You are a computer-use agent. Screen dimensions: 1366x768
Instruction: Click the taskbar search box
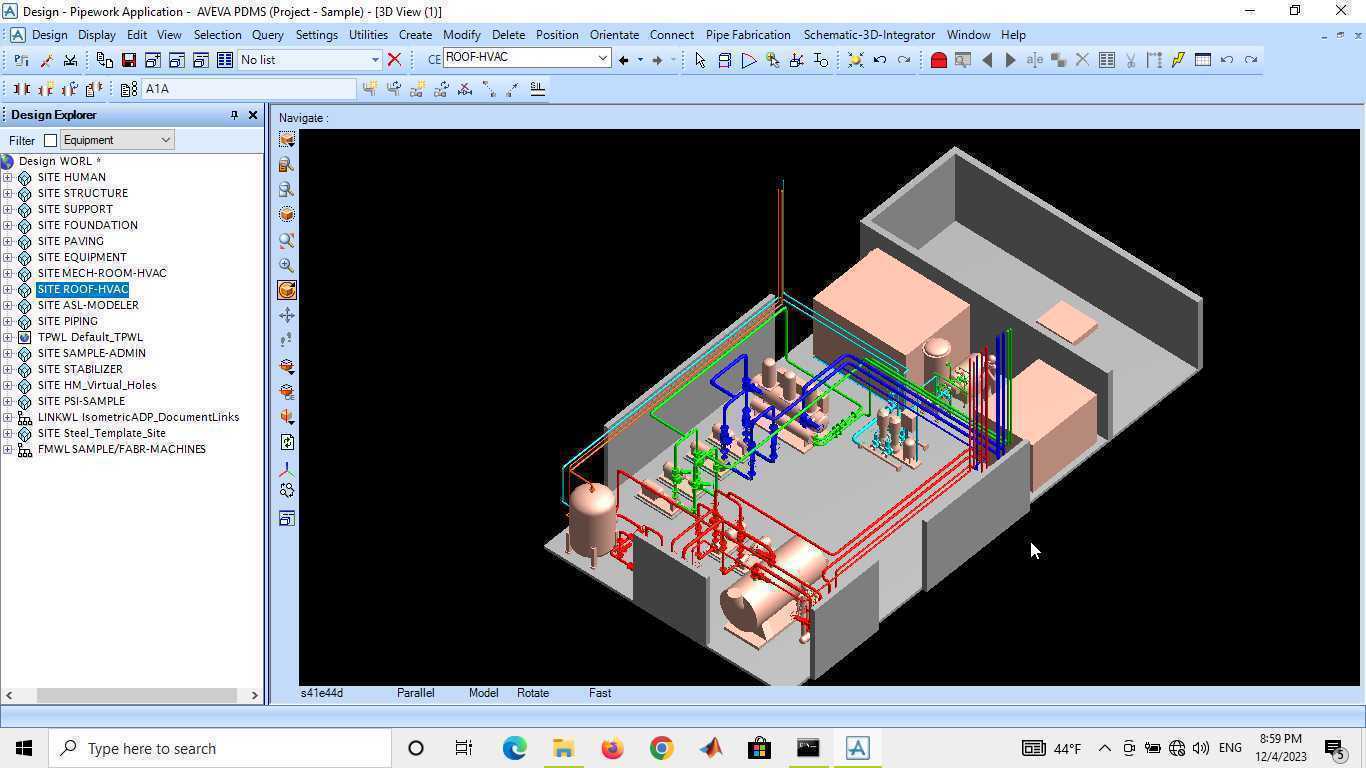point(220,748)
